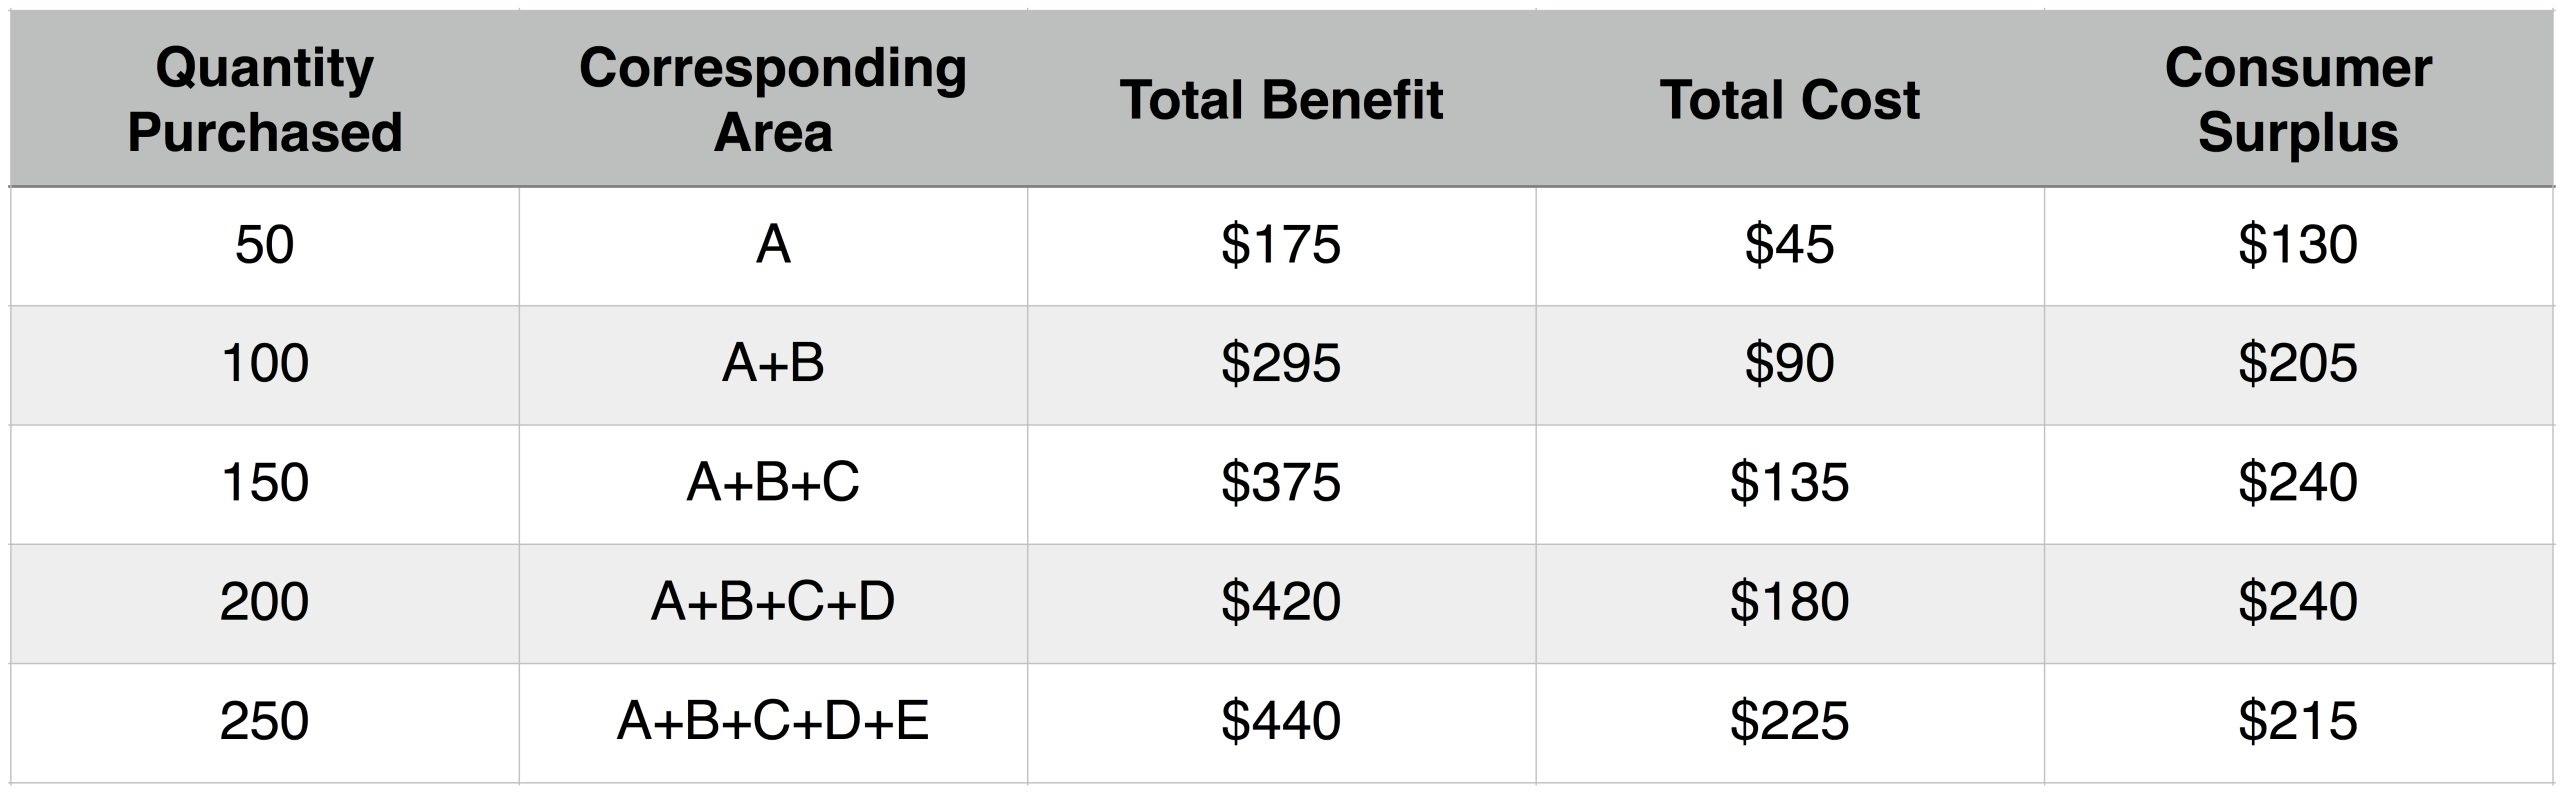Click the cell showing area A+B

click(x=773, y=365)
